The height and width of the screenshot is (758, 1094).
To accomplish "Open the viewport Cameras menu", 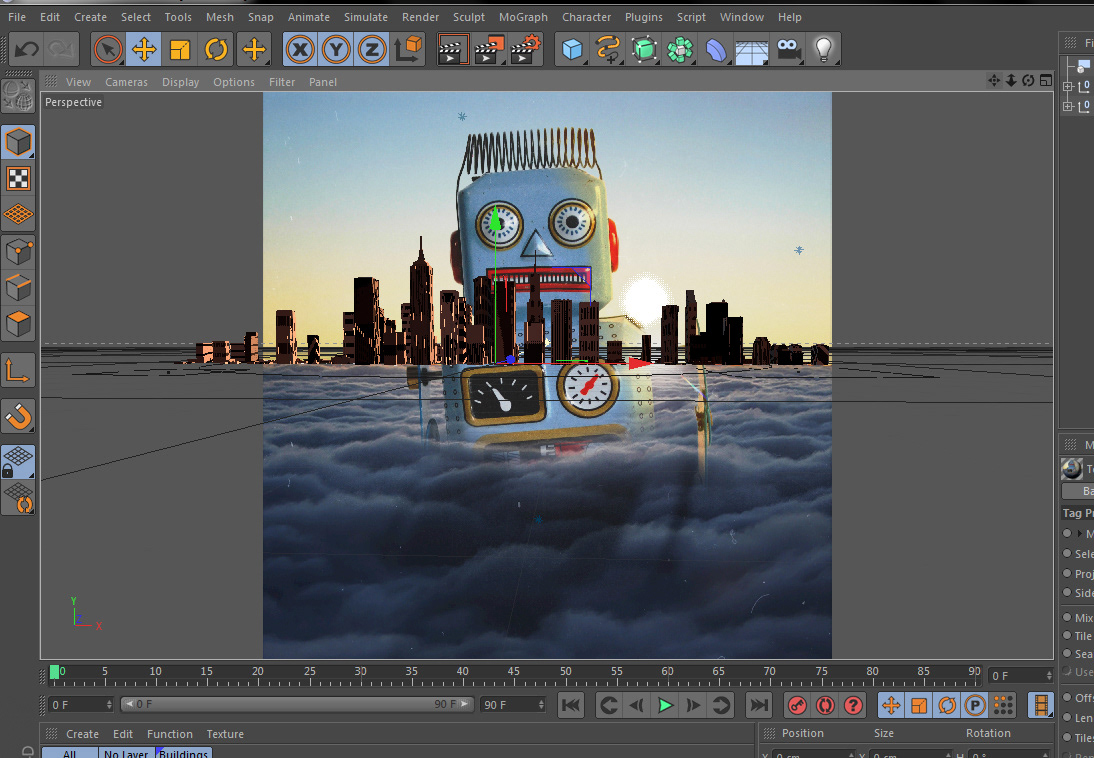I will [126, 82].
